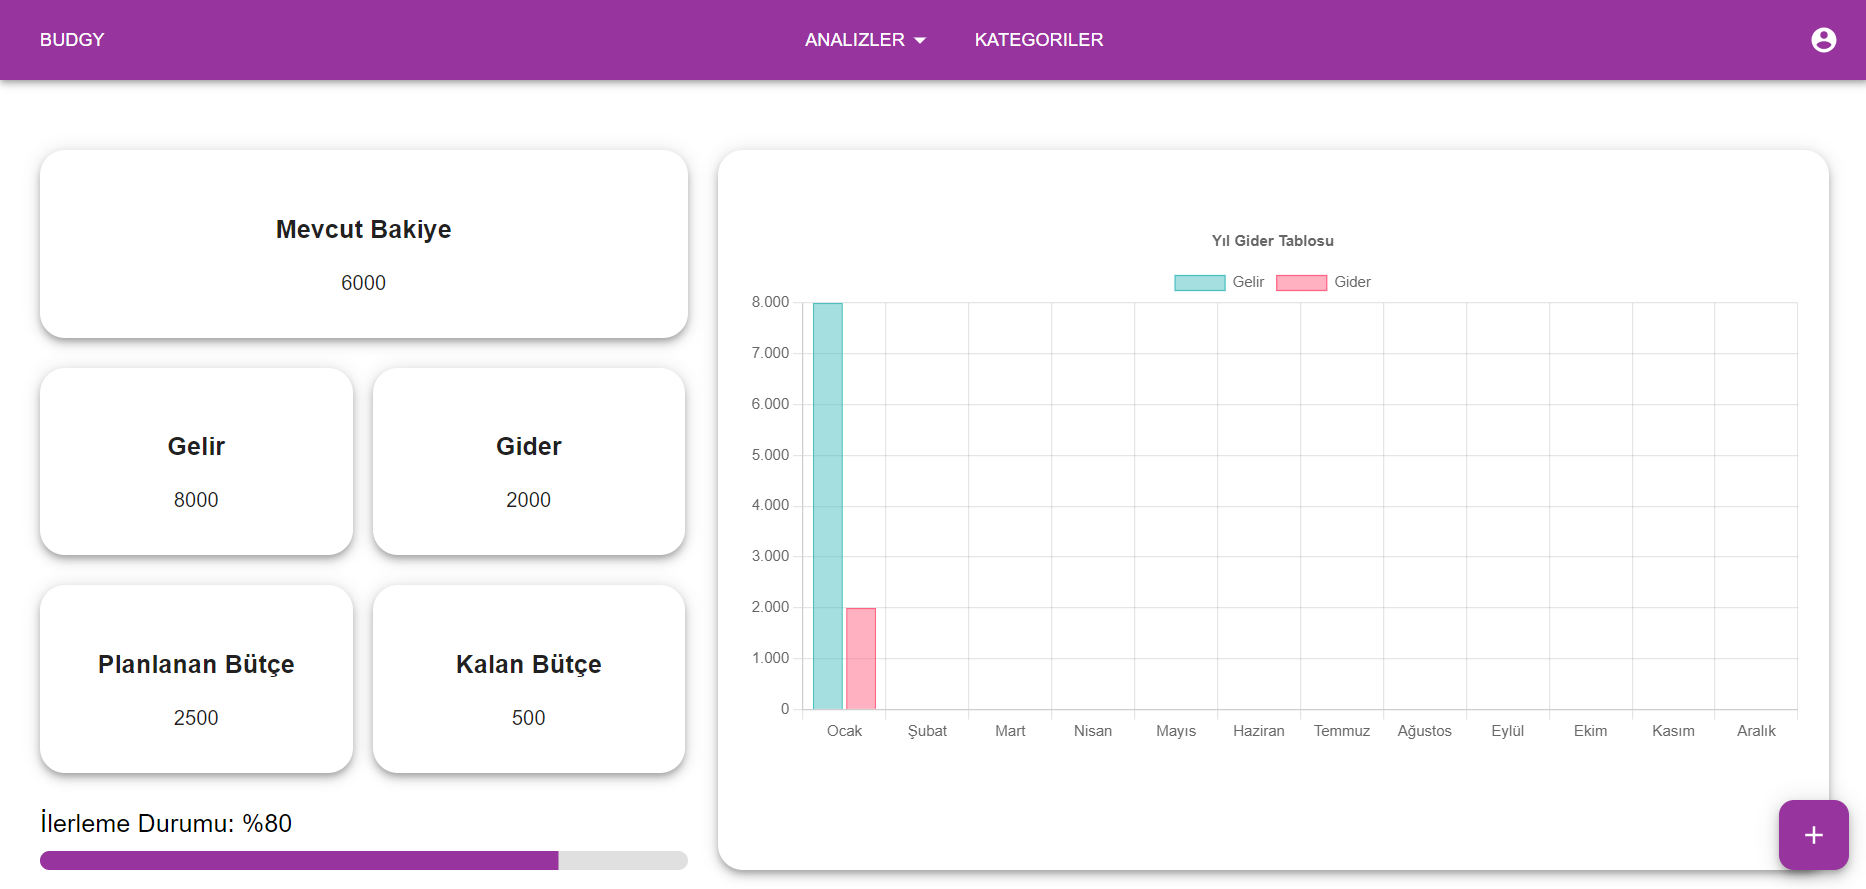Click the Ocak expense pink bar
This screenshot has height=889, width=1866.
click(x=861, y=659)
